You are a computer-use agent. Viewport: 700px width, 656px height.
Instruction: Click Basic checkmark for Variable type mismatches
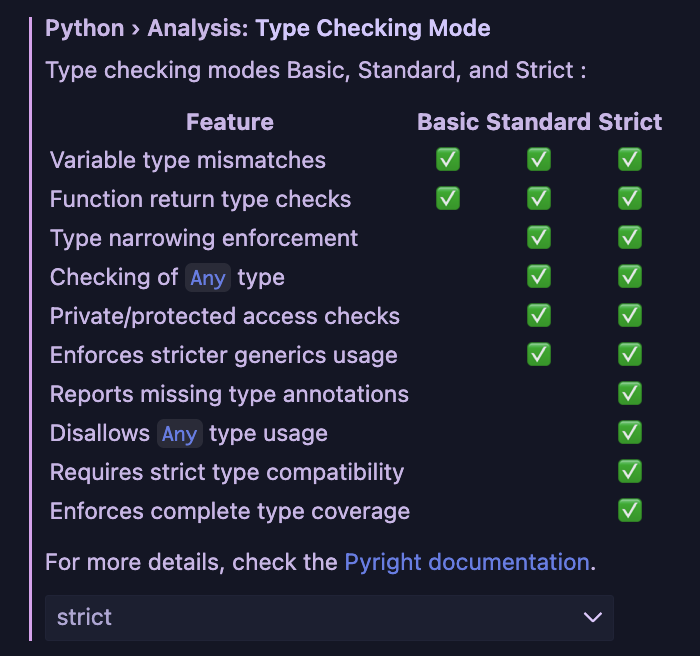click(x=448, y=160)
